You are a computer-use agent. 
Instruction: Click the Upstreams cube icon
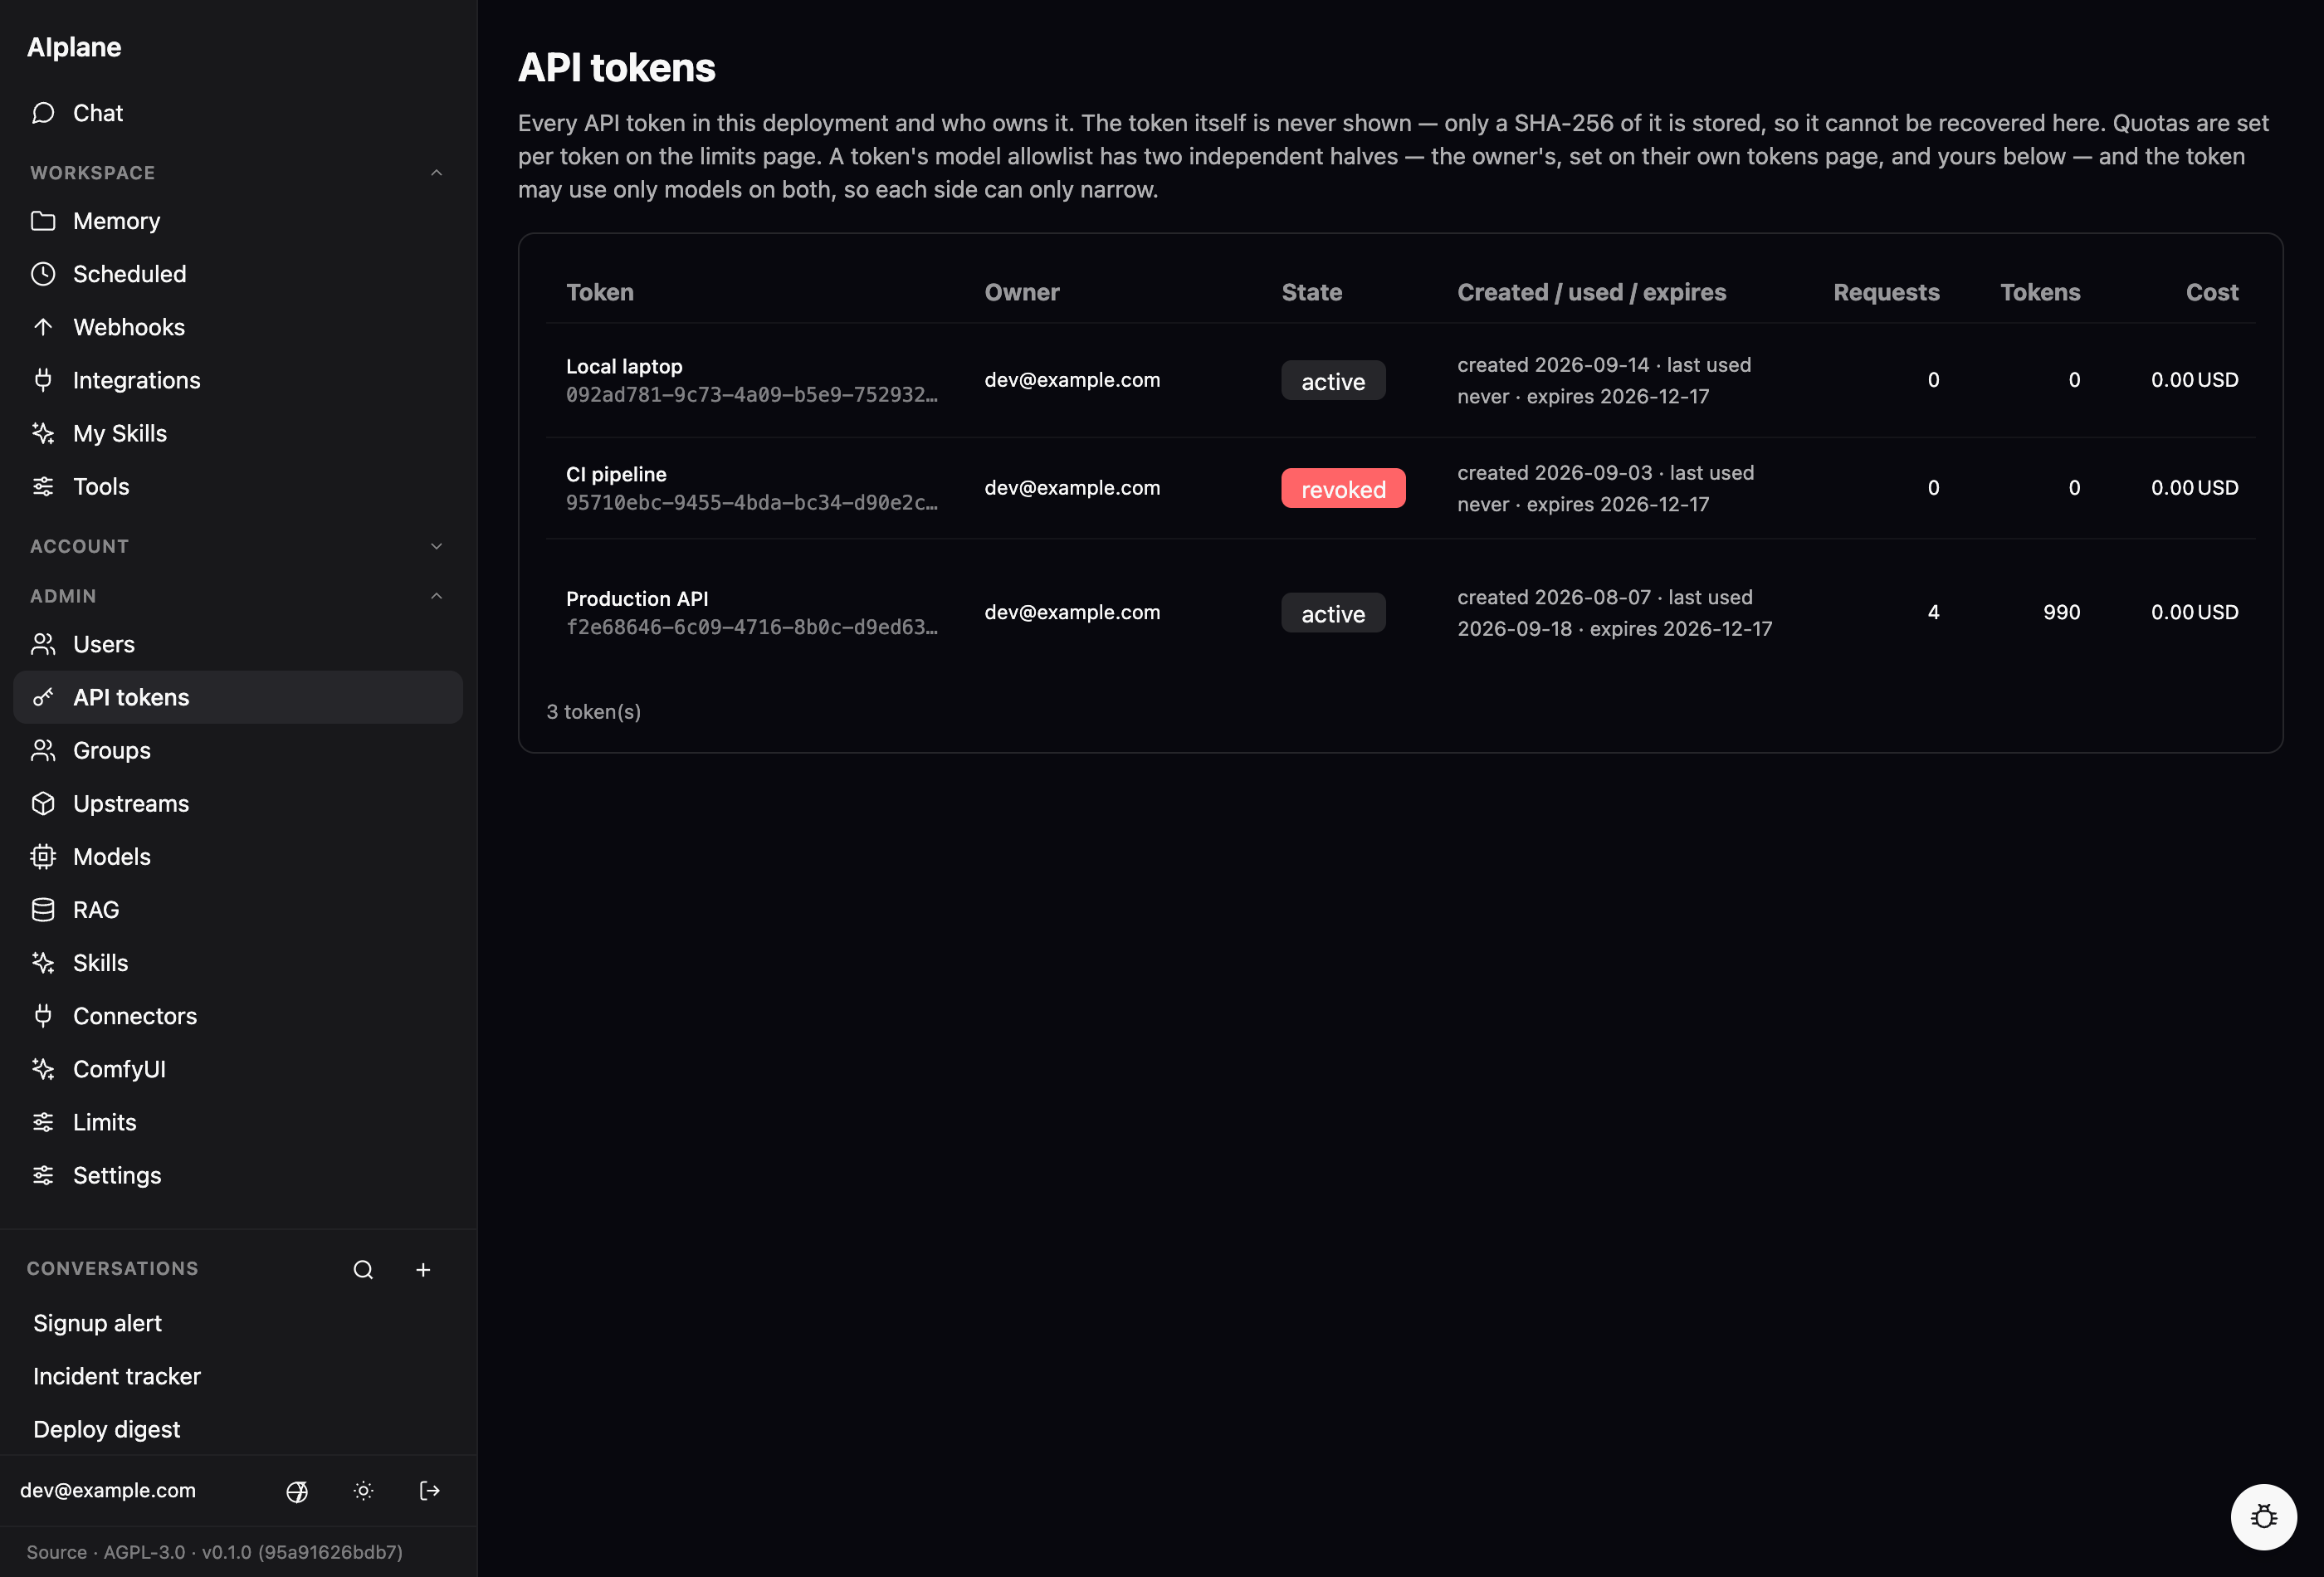[43, 803]
